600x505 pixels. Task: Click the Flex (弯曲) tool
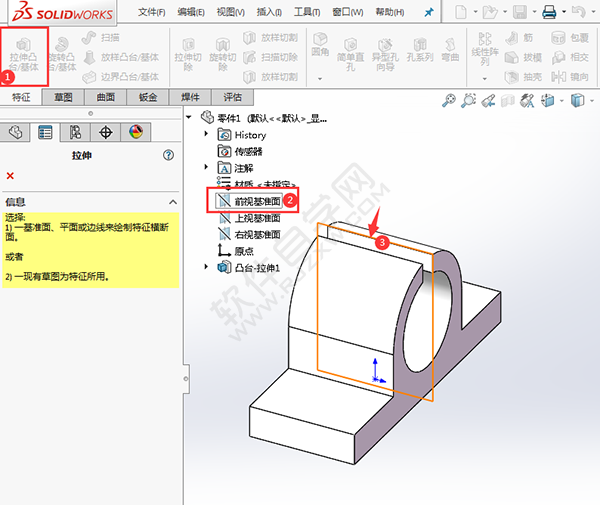coord(450,50)
